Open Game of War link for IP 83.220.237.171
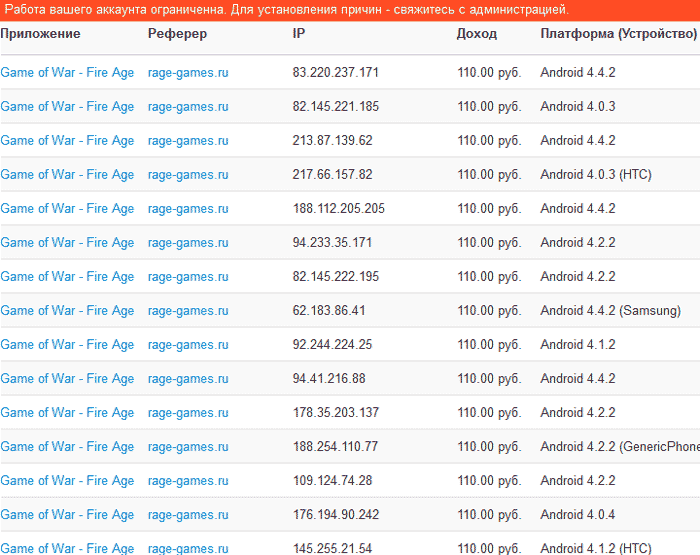This screenshot has height=555, width=700. (x=67, y=72)
